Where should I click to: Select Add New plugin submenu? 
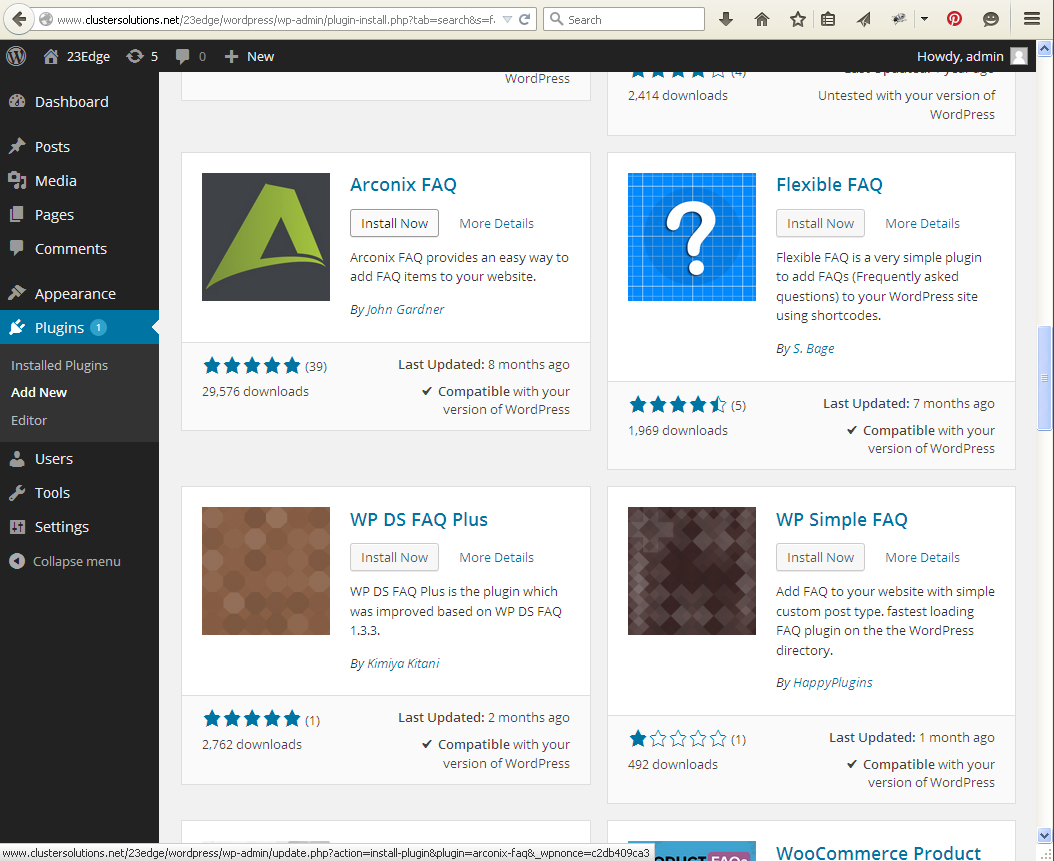39,393
